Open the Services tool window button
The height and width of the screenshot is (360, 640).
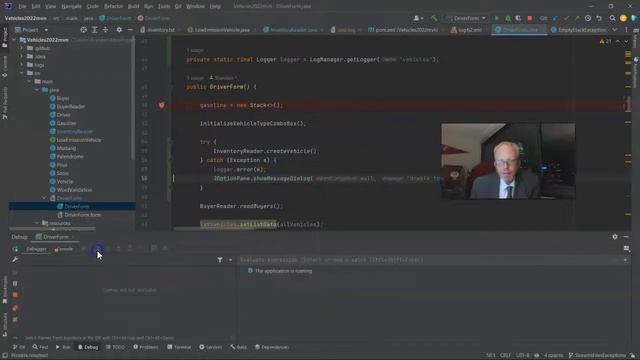(x=210, y=347)
